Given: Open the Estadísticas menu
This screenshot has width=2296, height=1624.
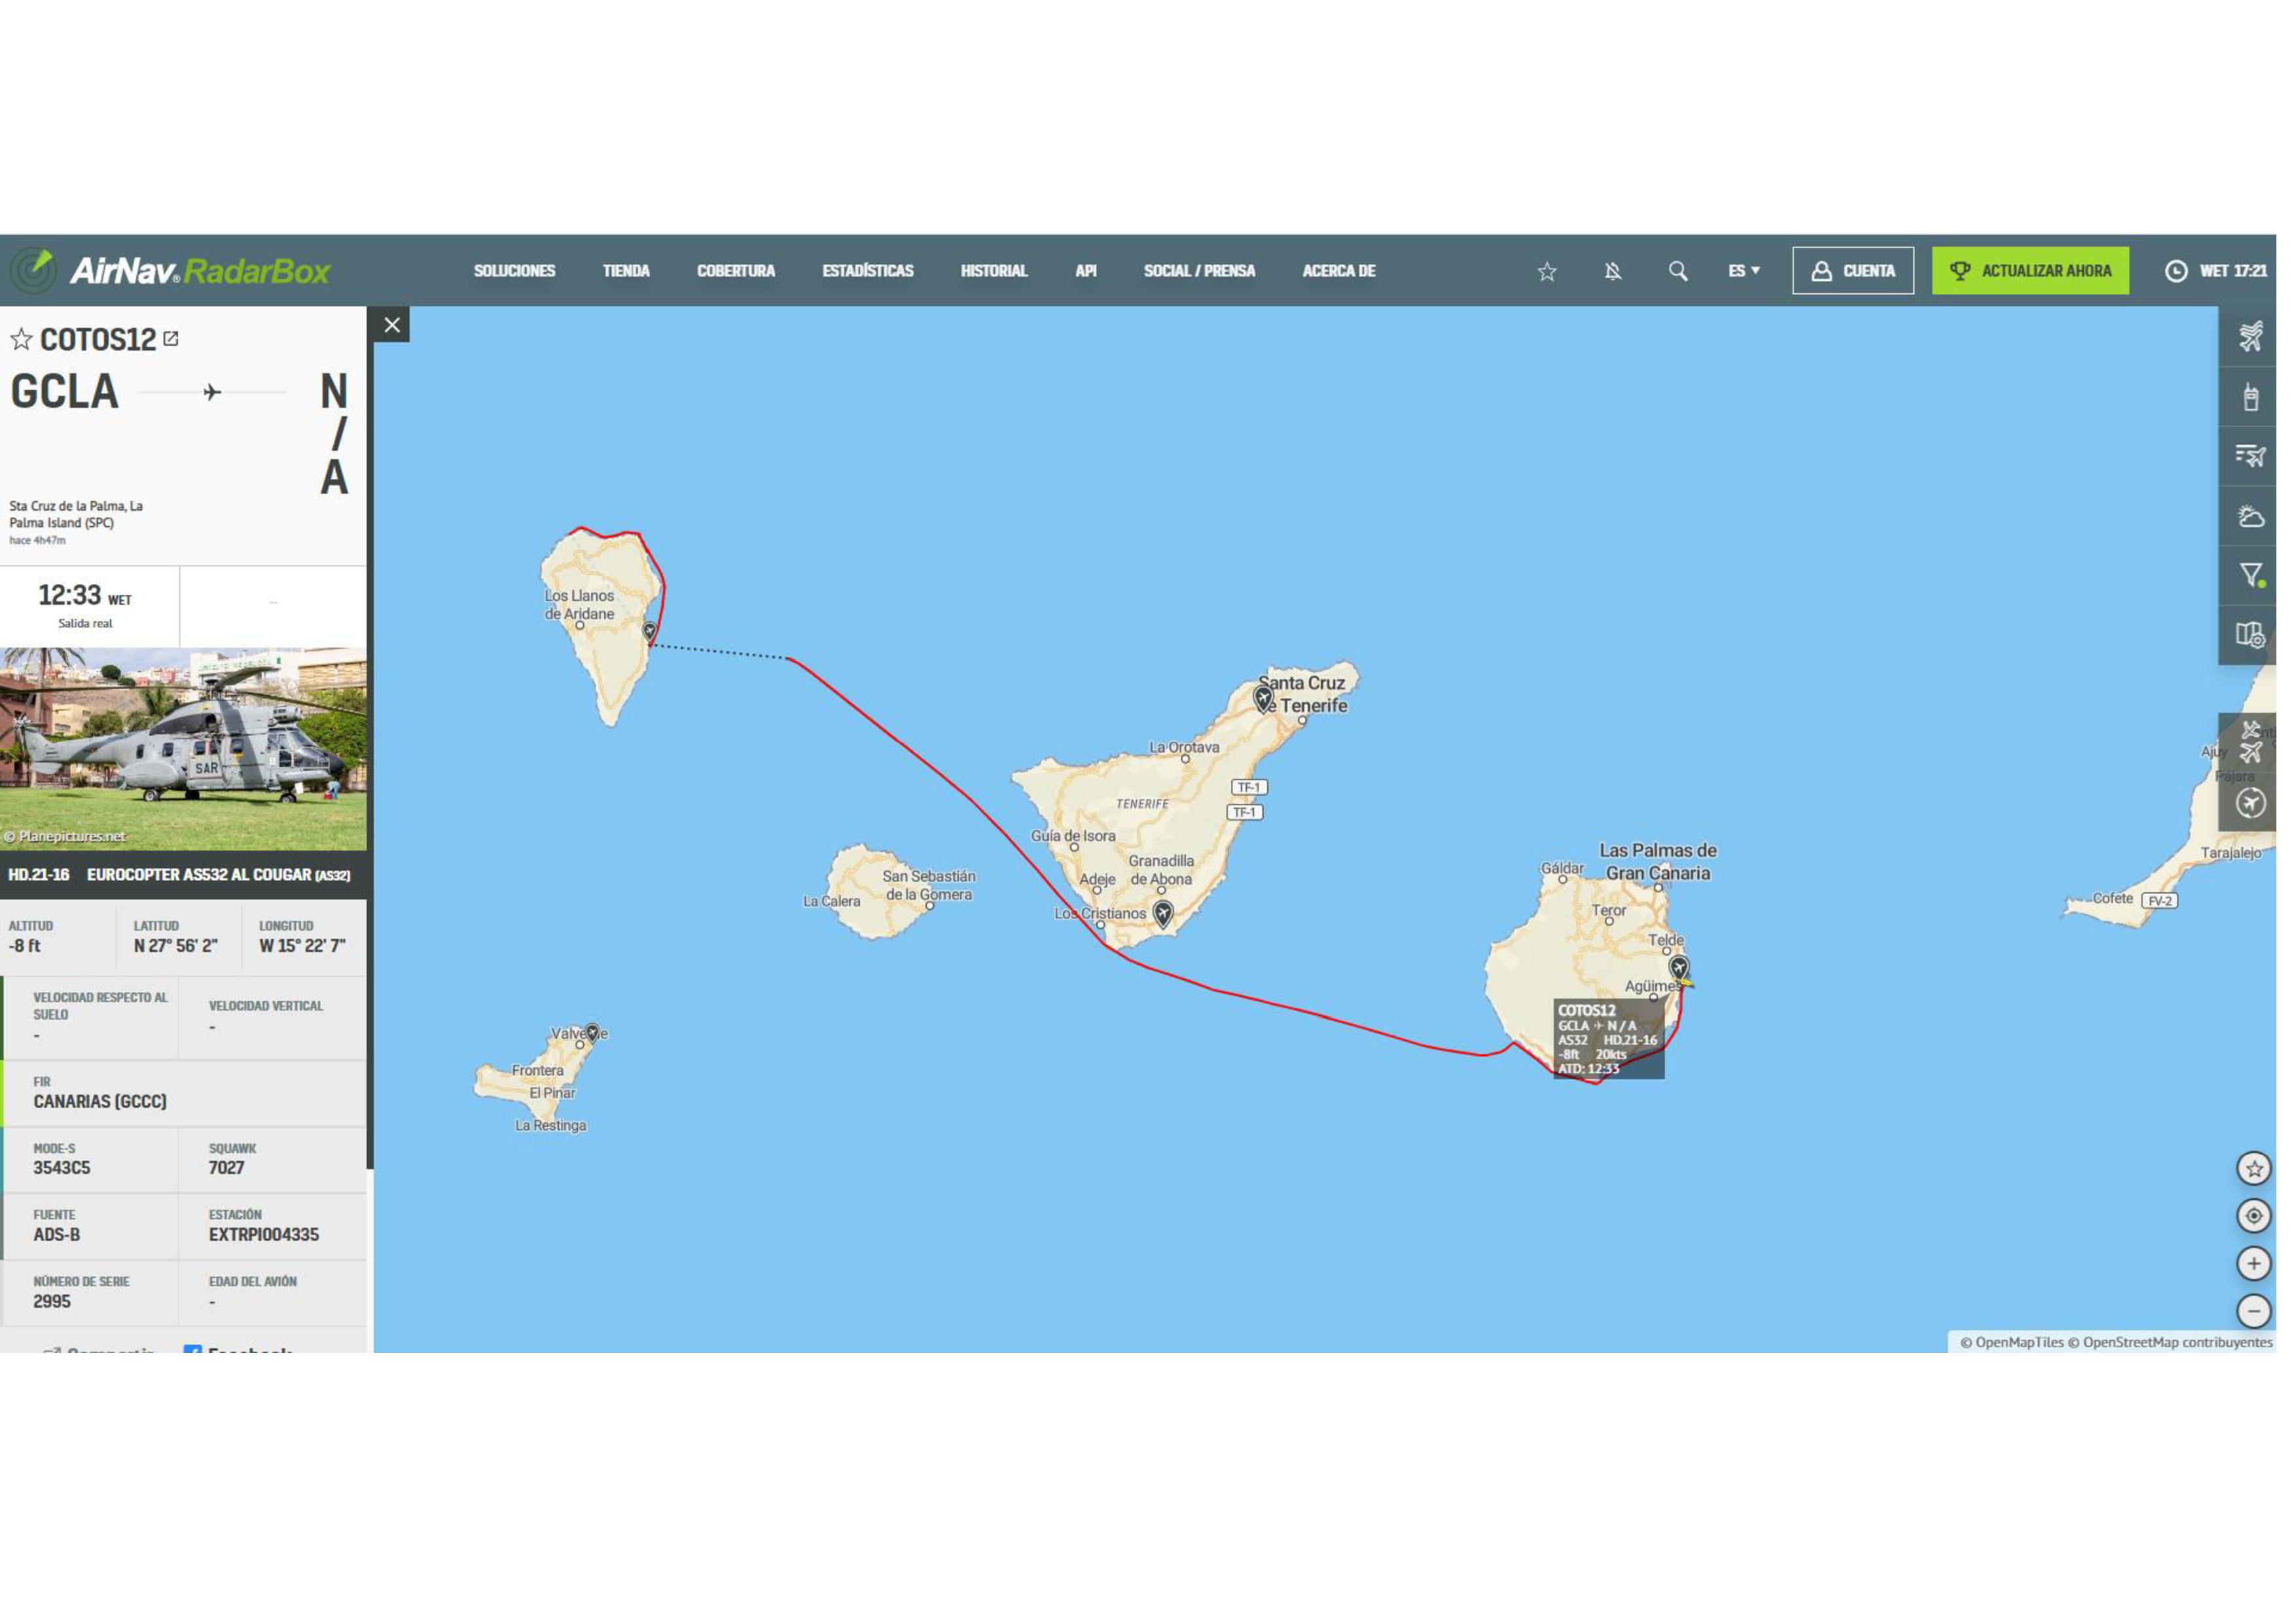Looking at the screenshot, I should point(867,271).
